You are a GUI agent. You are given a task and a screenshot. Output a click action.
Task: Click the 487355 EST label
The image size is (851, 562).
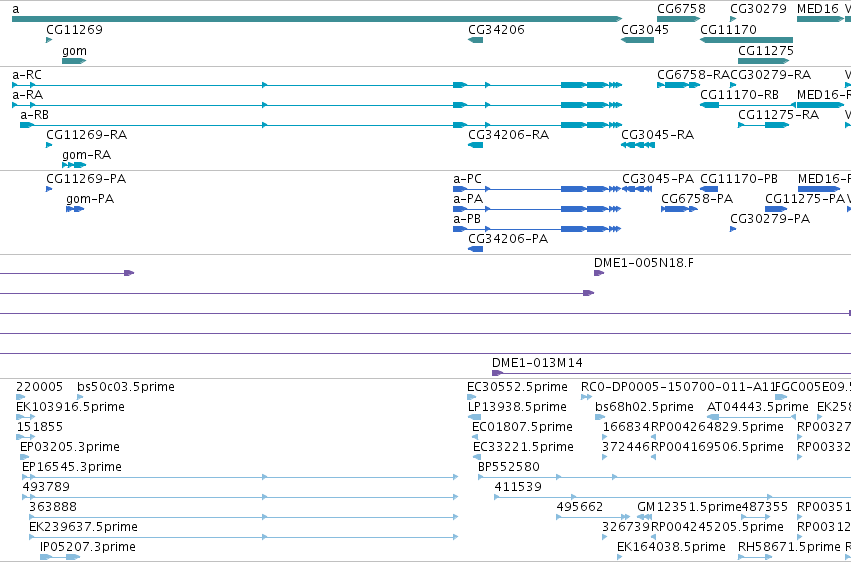(765, 508)
